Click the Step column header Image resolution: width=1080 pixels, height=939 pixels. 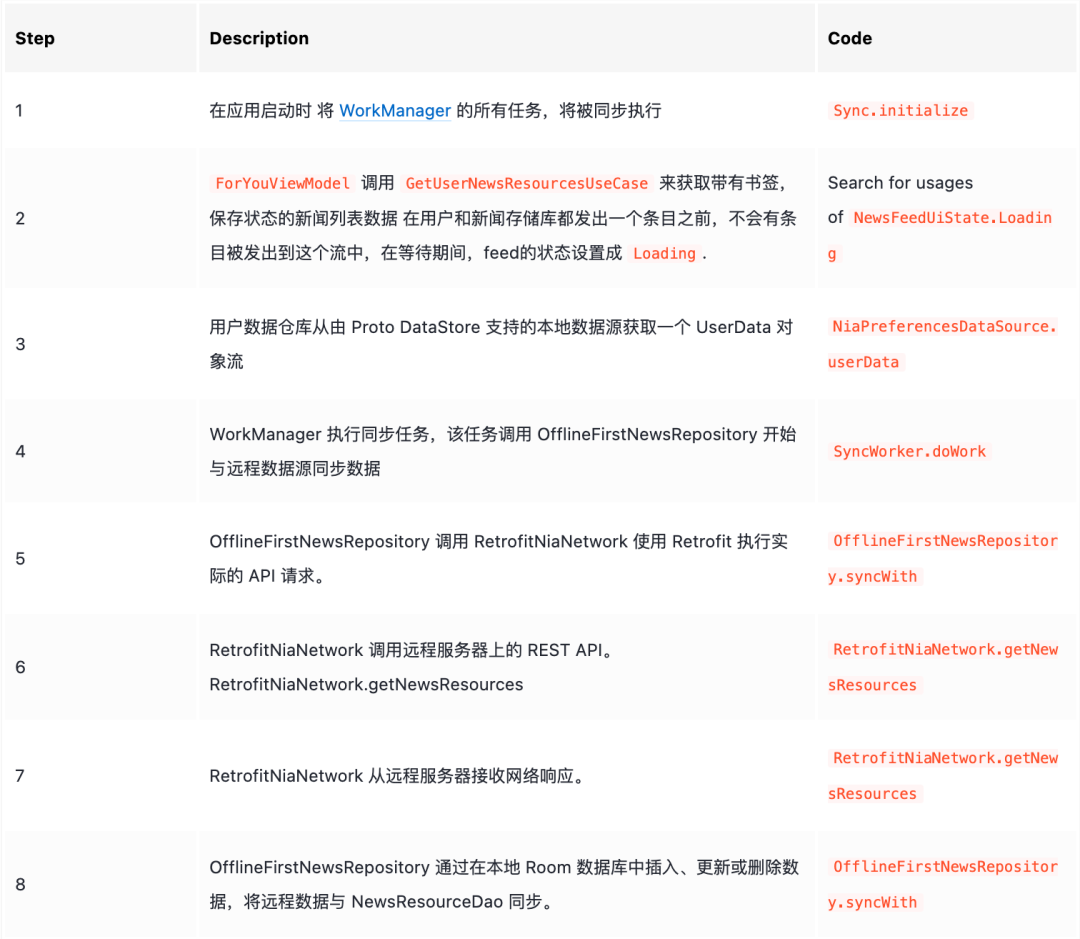click(35, 39)
